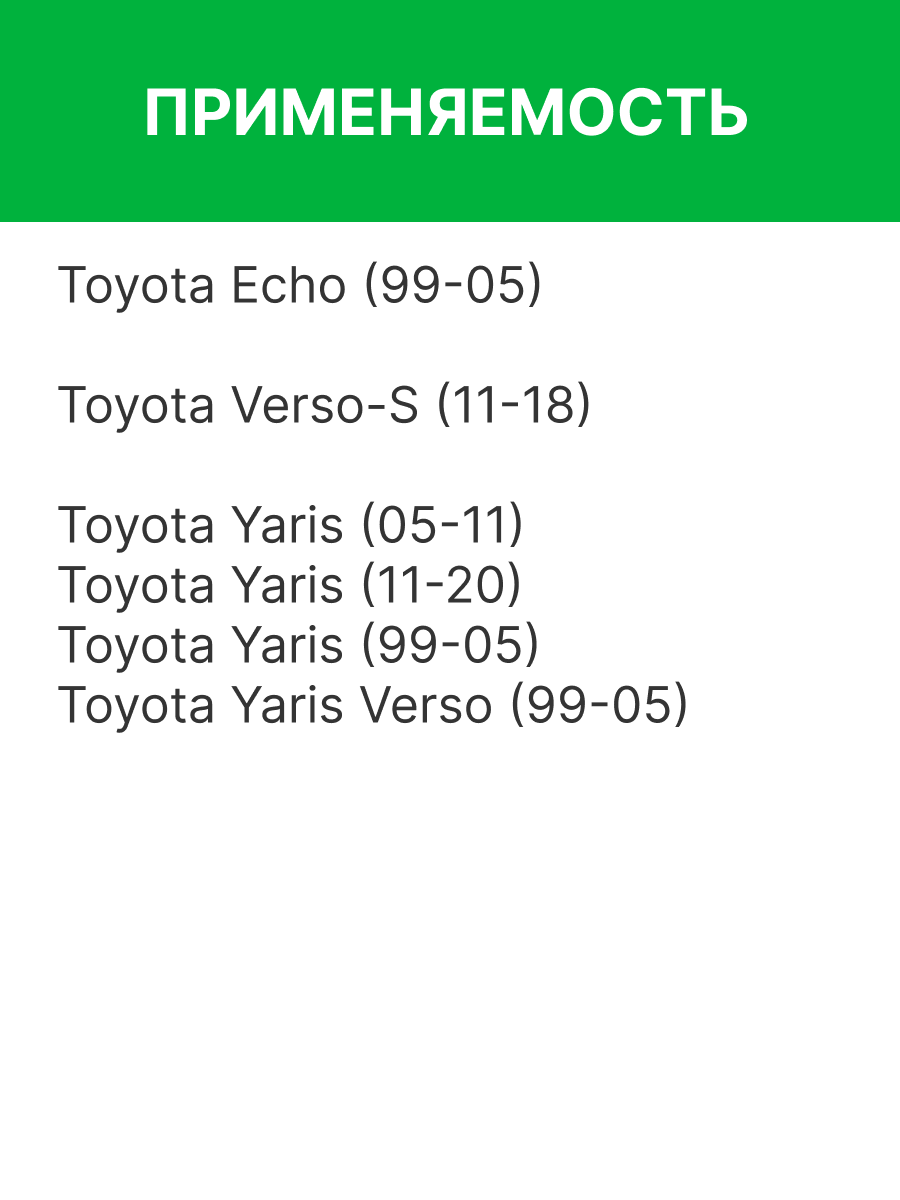Click the word Yaris on the (05-11) line
The image size is (900, 1200).
pyautogui.click(x=287, y=526)
